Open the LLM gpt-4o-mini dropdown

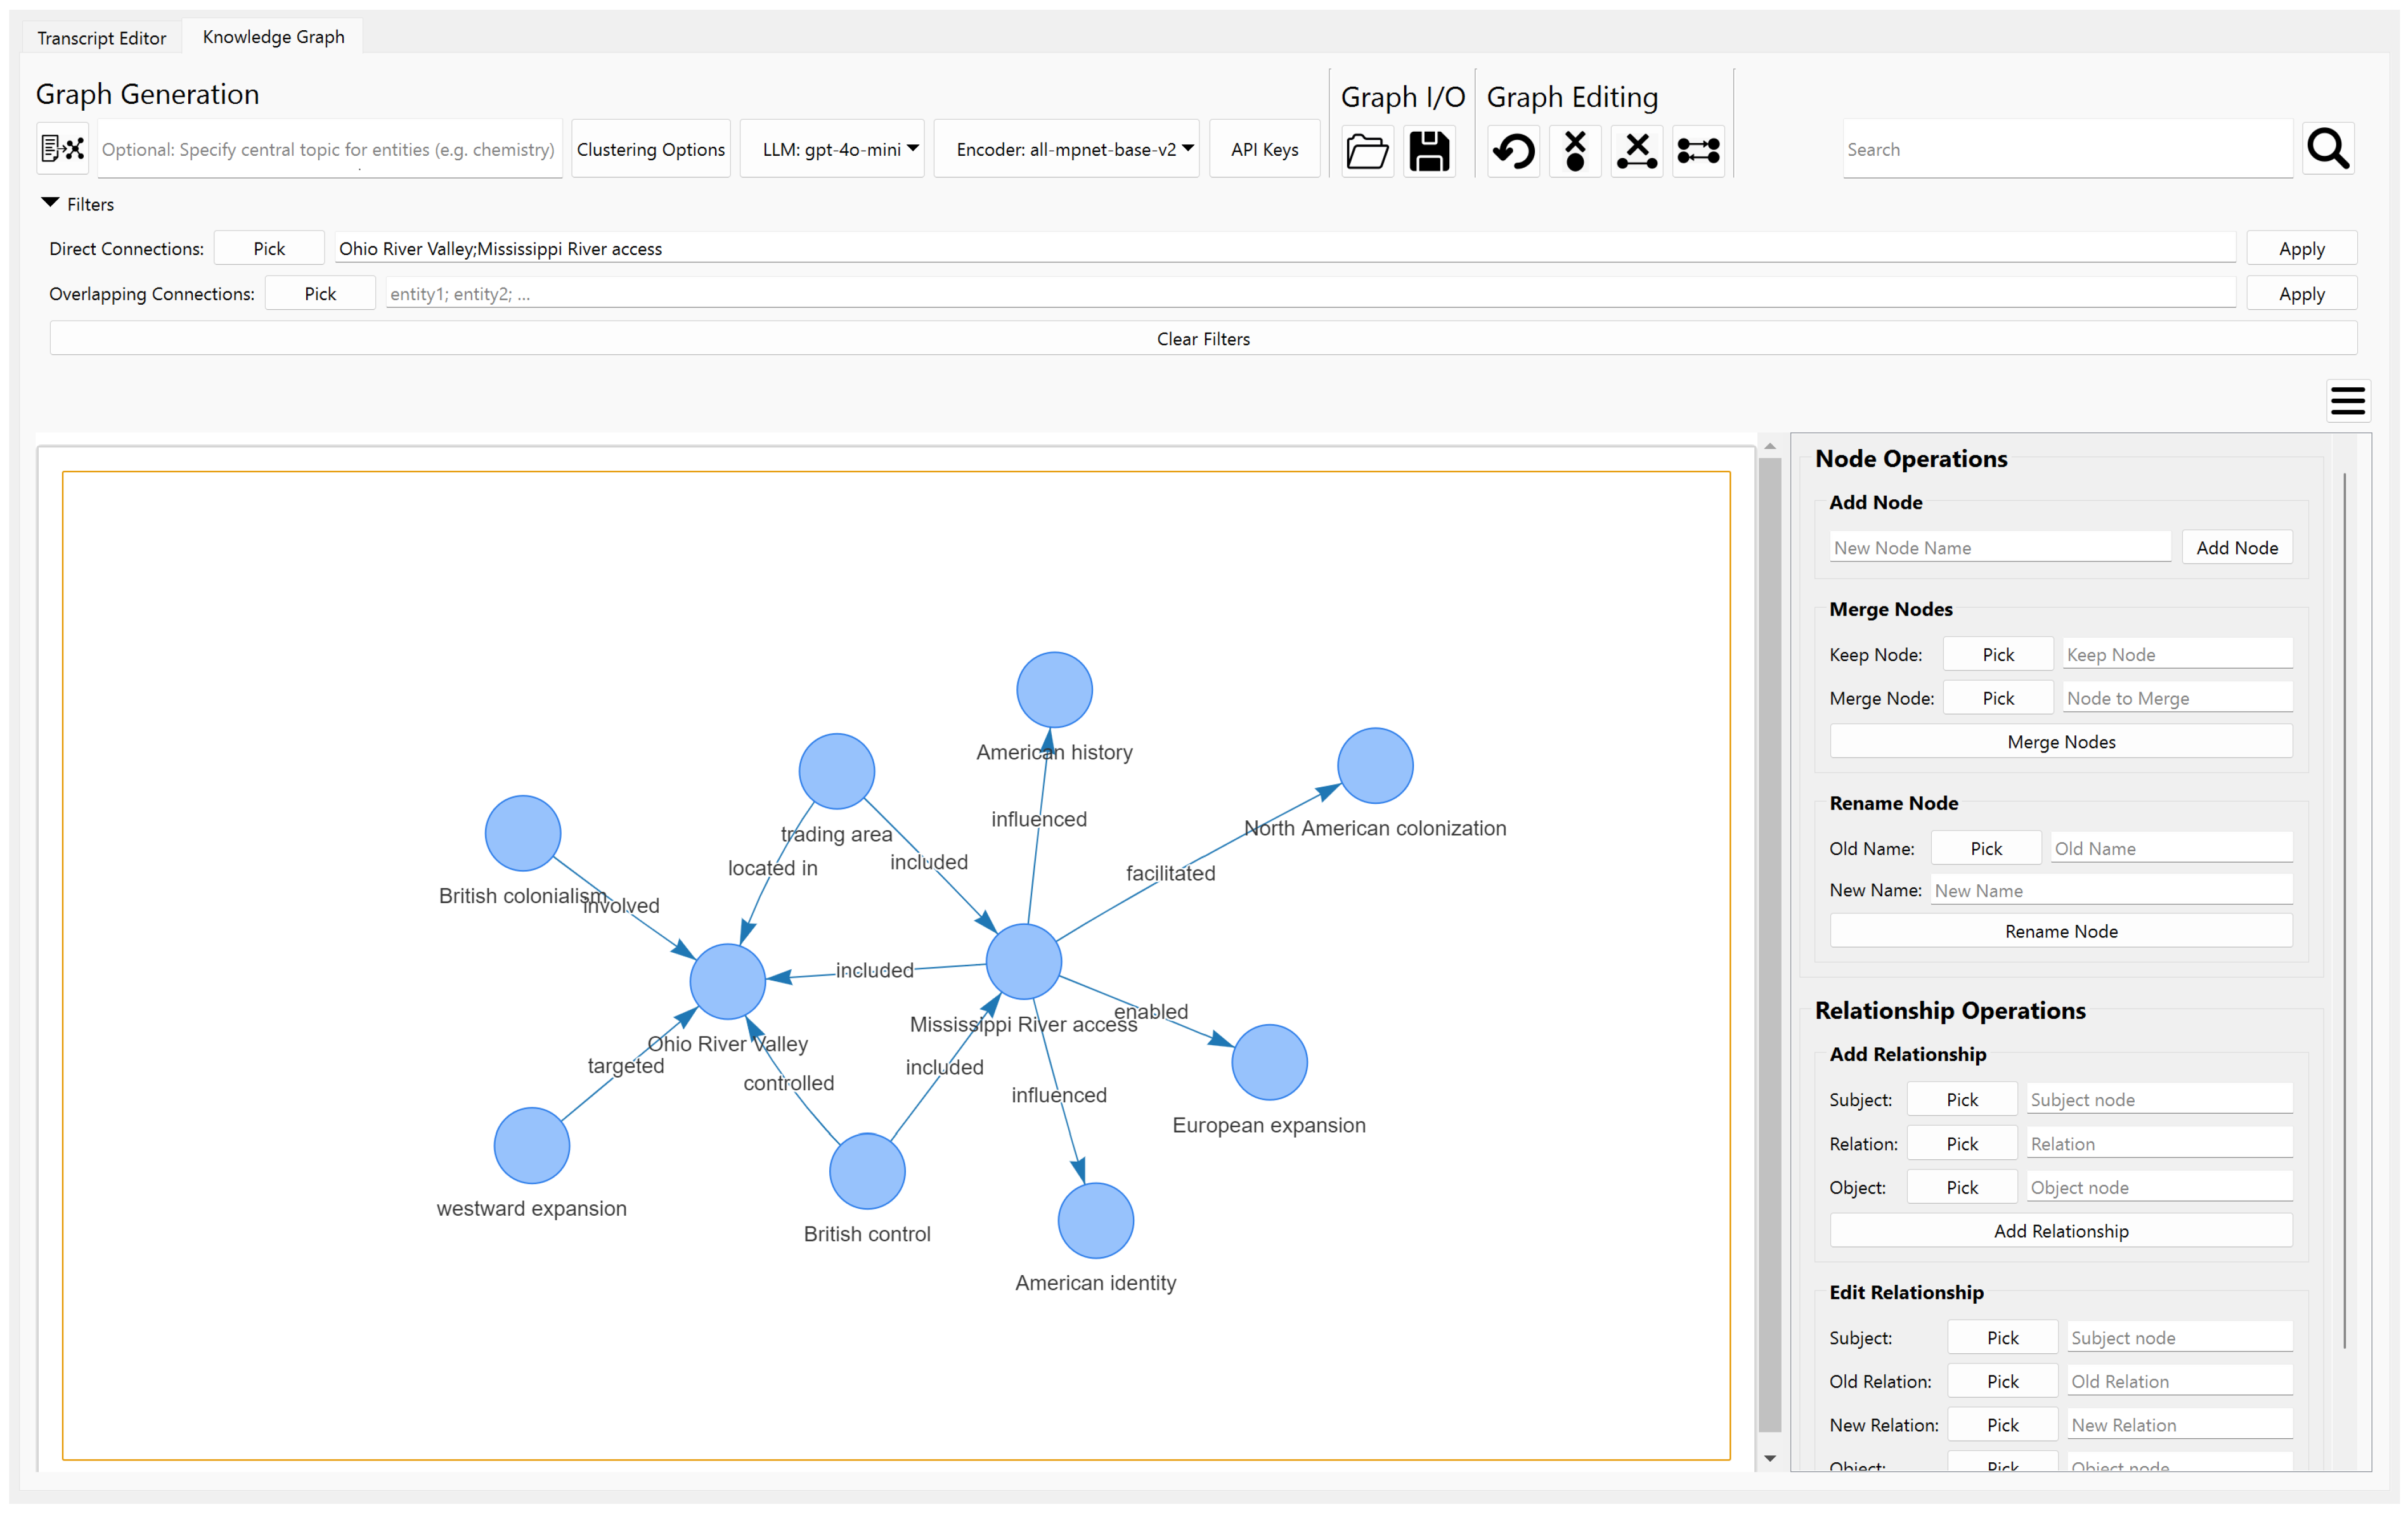point(832,150)
